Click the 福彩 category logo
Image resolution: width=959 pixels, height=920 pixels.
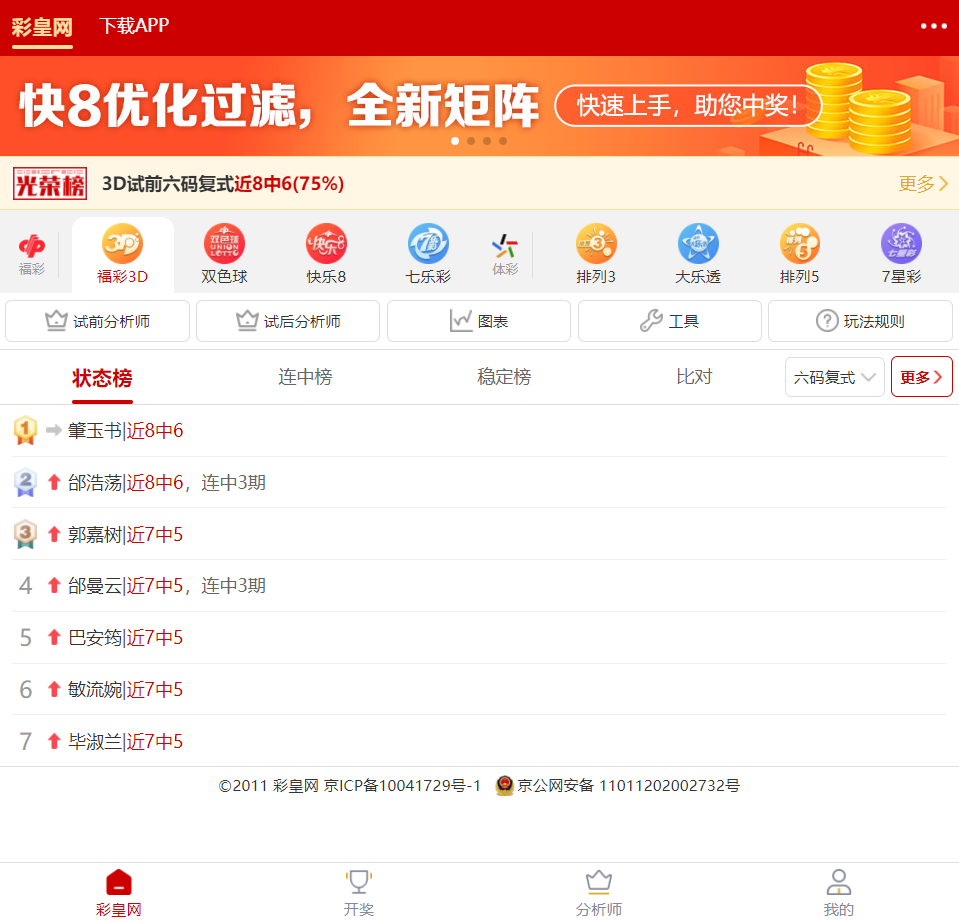(x=32, y=254)
